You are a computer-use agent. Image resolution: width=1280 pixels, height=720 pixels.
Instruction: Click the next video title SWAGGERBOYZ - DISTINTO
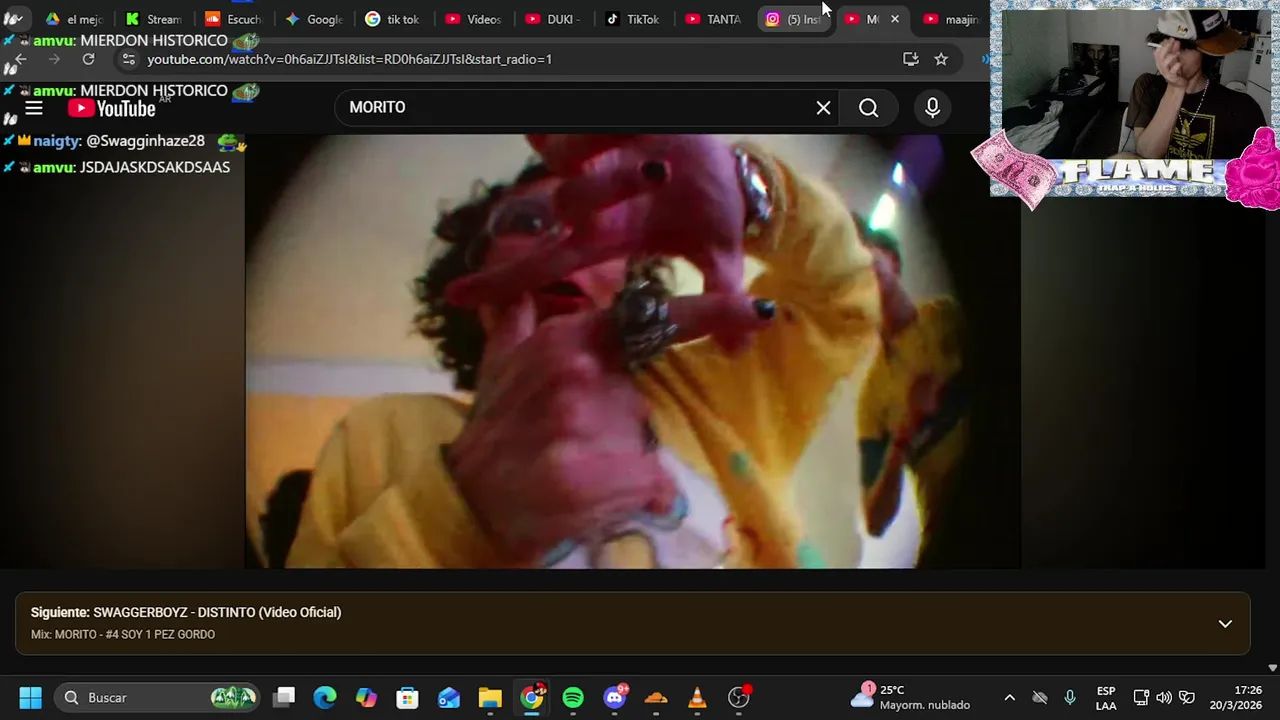pyautogui.click(x=217, y=612)
